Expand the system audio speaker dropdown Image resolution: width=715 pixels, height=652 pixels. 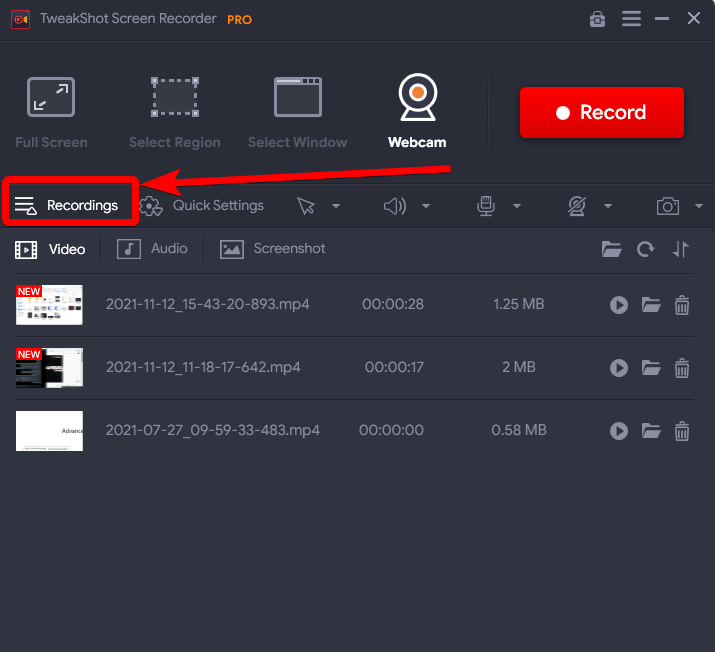(x=426, y=206)
